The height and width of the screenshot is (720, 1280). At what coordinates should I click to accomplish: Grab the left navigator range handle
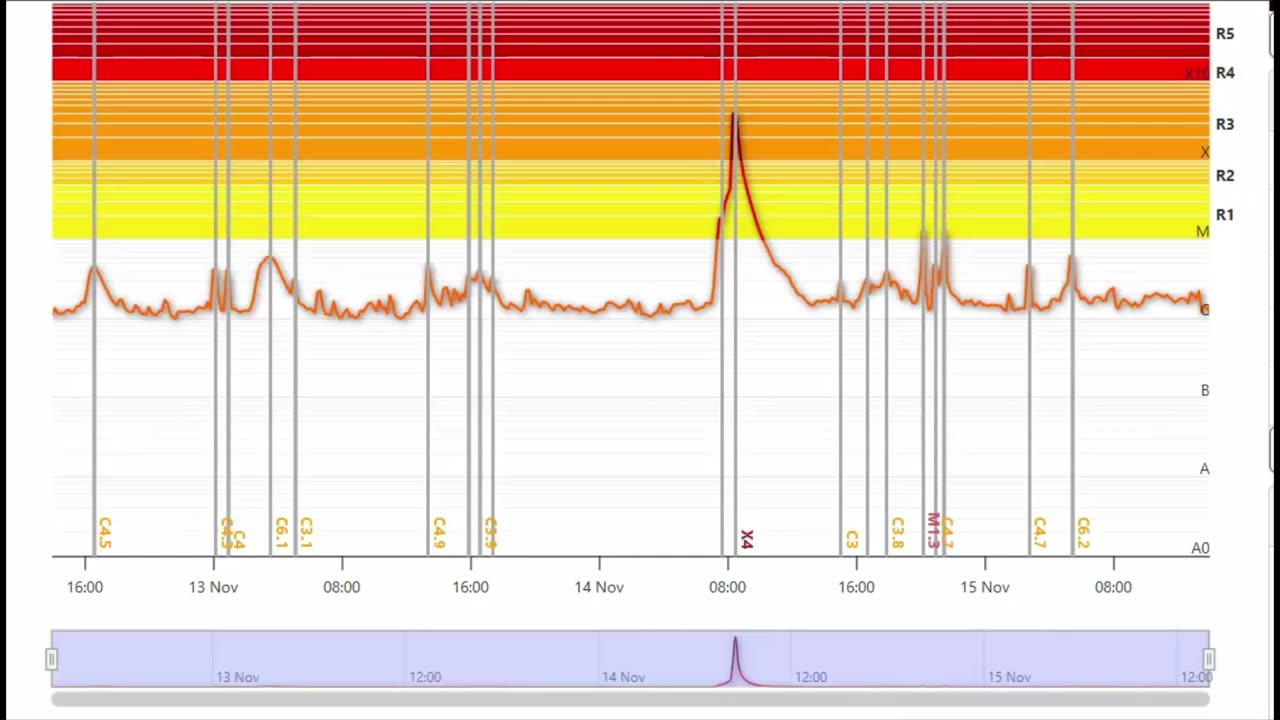(51, 659)
